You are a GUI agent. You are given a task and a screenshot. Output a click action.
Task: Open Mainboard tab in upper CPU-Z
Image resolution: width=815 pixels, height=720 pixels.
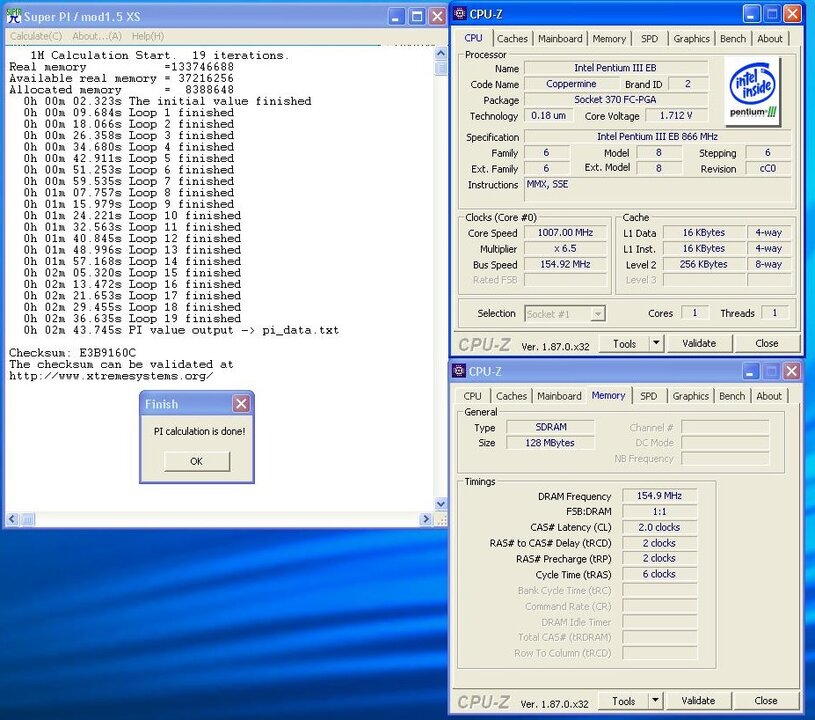560,38
